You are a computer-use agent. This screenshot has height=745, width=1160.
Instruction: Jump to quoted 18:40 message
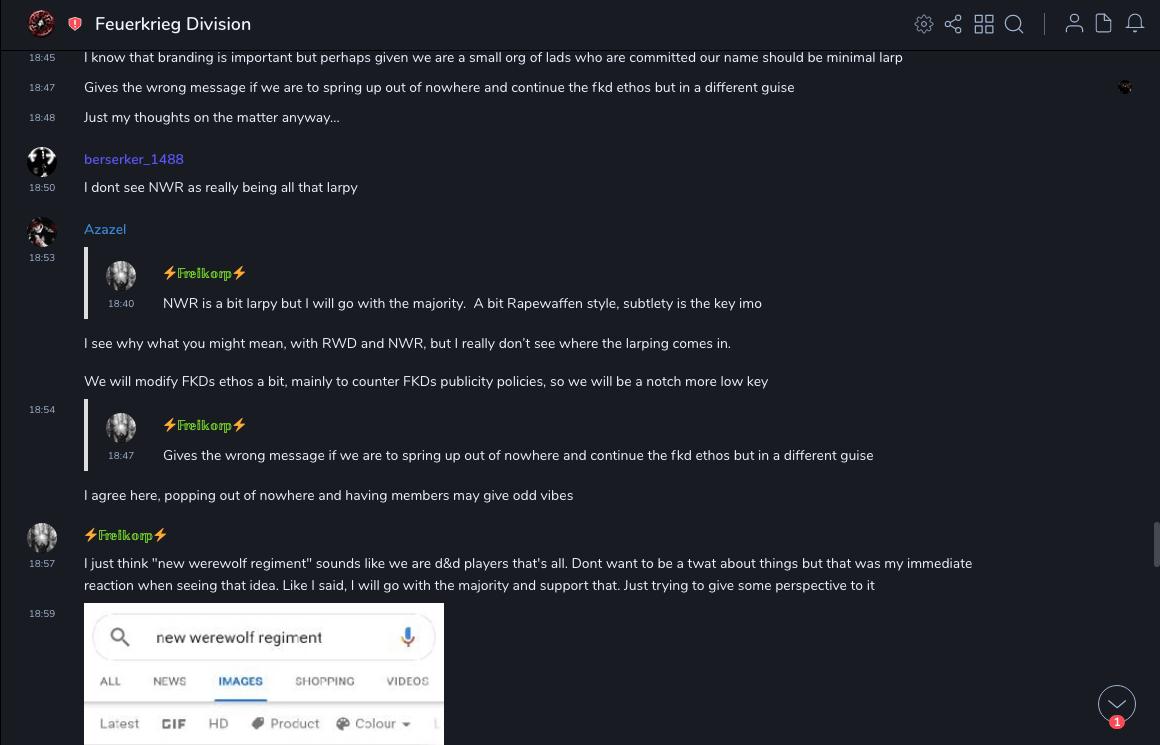click(x=462, y=303)
